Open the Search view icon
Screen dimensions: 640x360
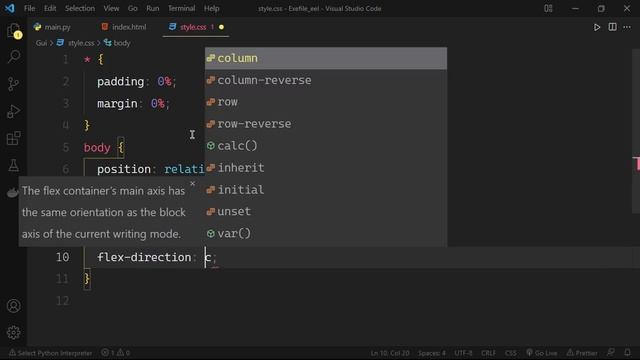click(13, 57)
